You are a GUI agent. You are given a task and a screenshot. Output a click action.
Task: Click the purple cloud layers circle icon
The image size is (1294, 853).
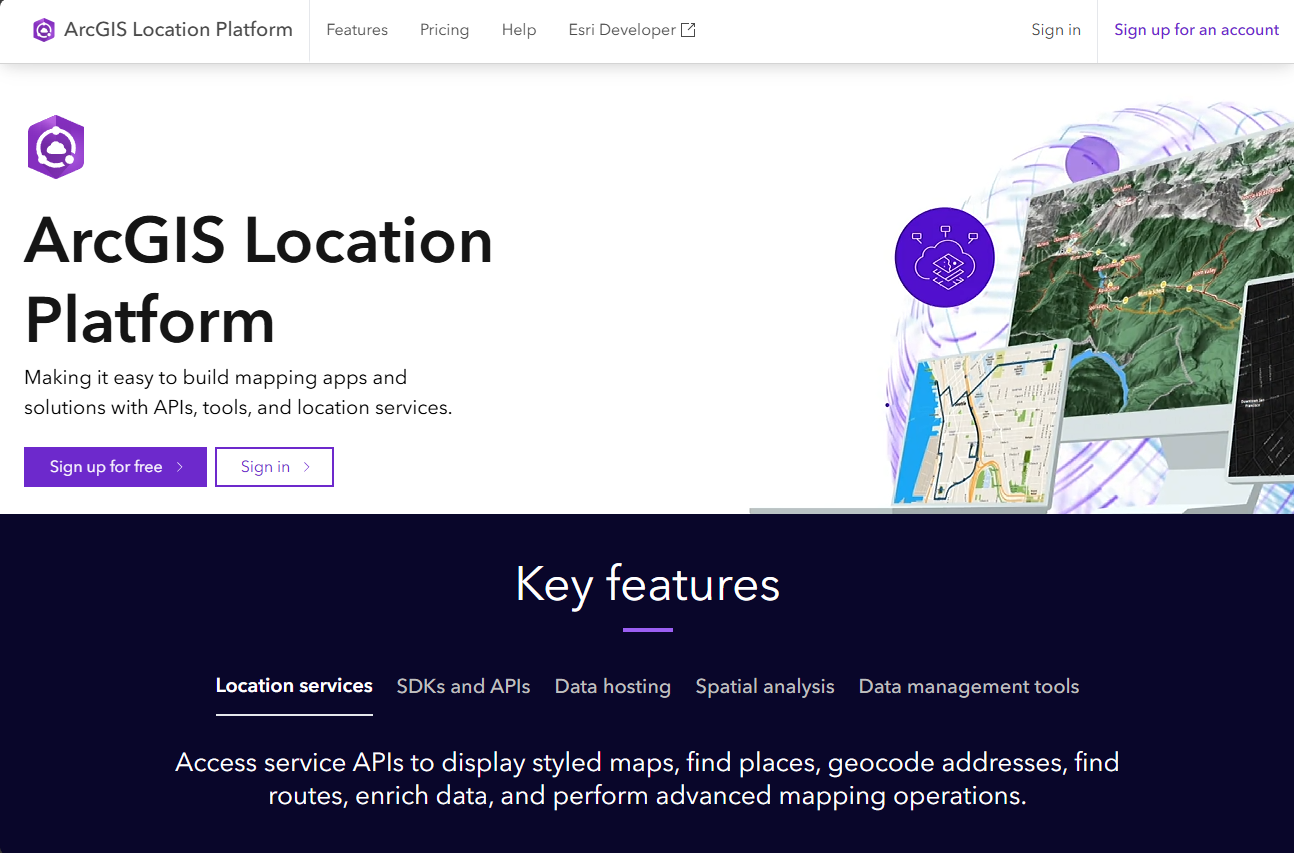(944, 257)
